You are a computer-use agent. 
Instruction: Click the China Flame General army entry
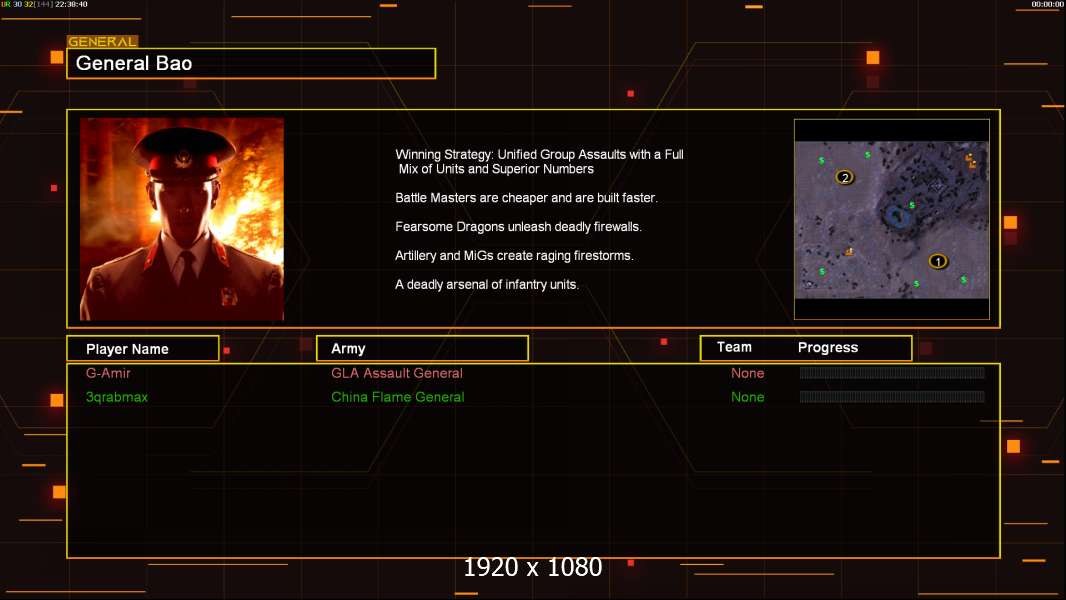tap(398, 397)
